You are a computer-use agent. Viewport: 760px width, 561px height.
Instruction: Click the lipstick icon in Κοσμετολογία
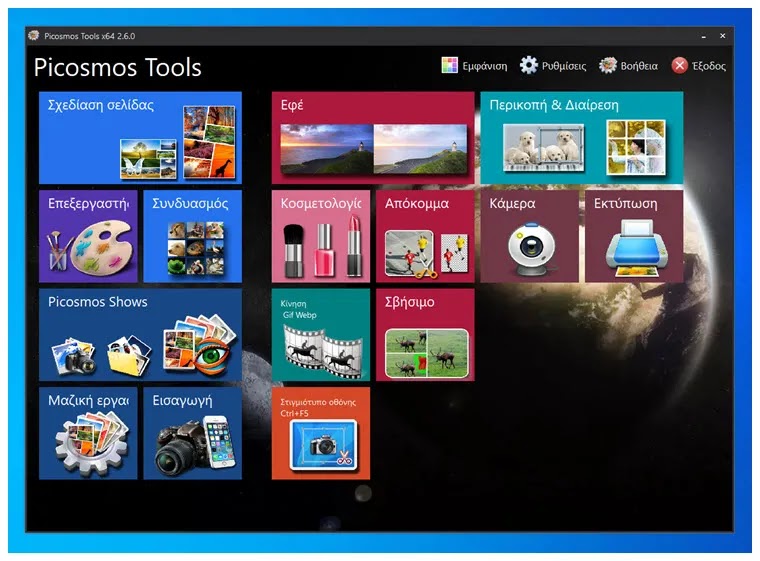click(x=354, y=247)
